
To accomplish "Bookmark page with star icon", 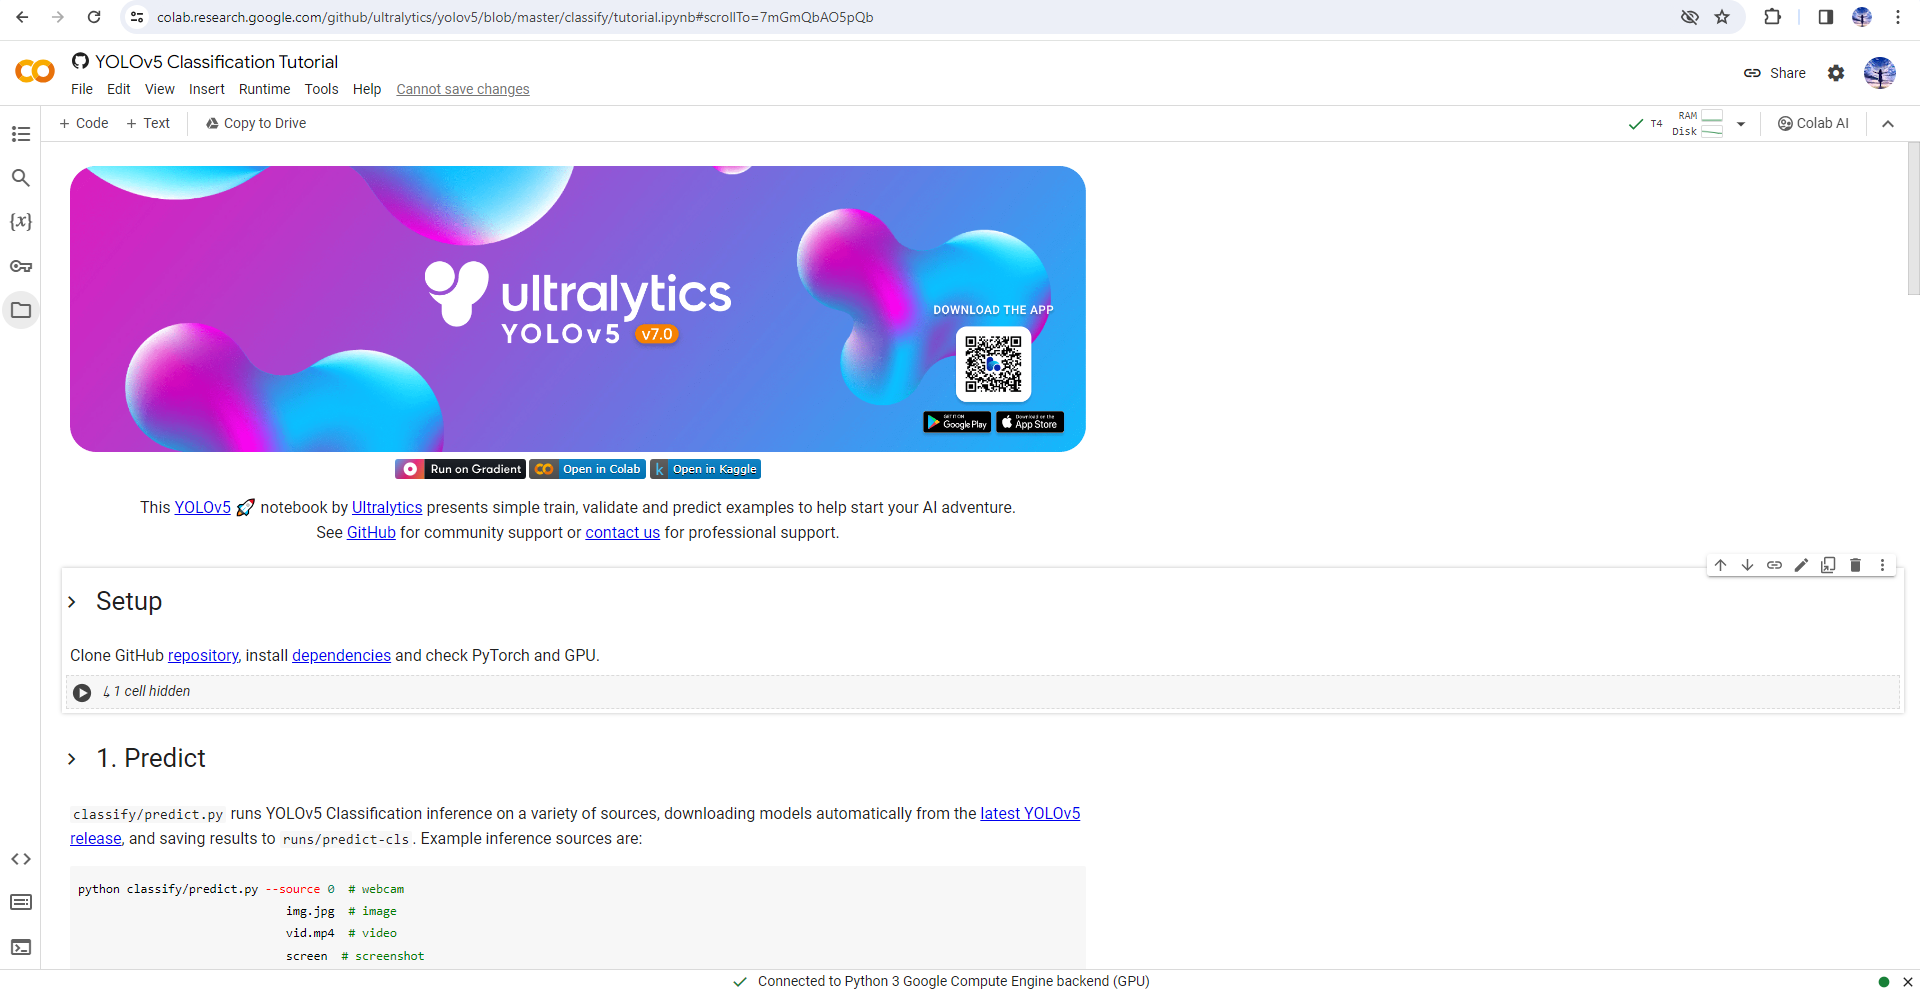I will pos(1722,17).
